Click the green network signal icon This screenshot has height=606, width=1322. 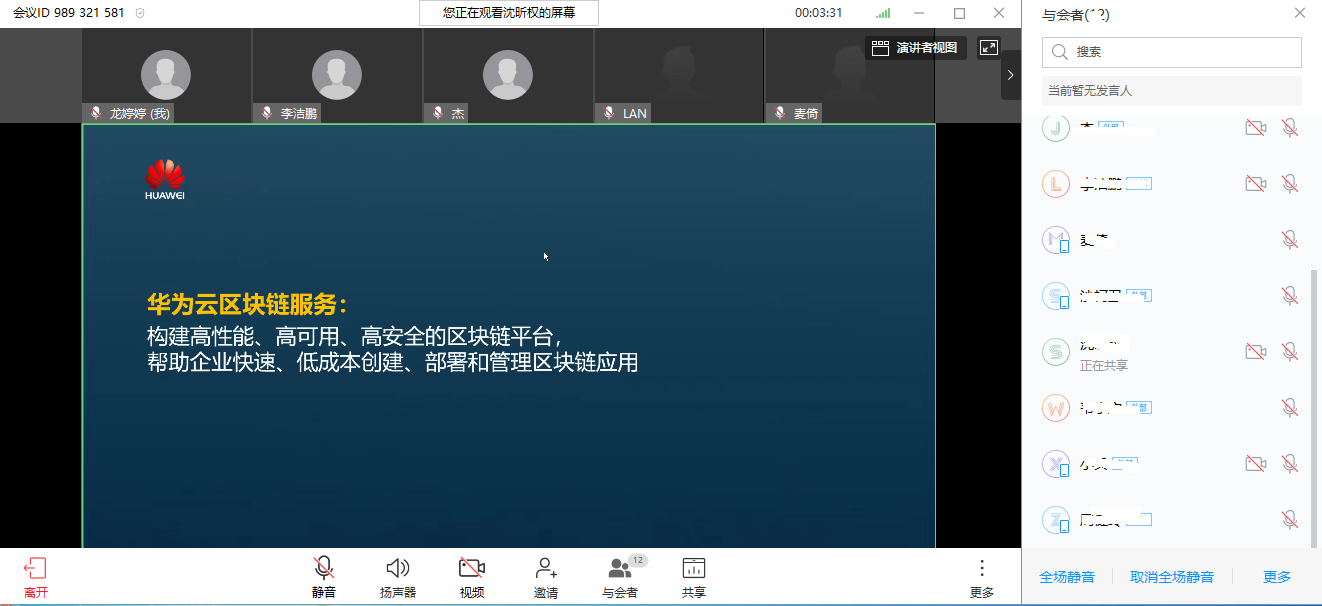(x=883, y=13)
